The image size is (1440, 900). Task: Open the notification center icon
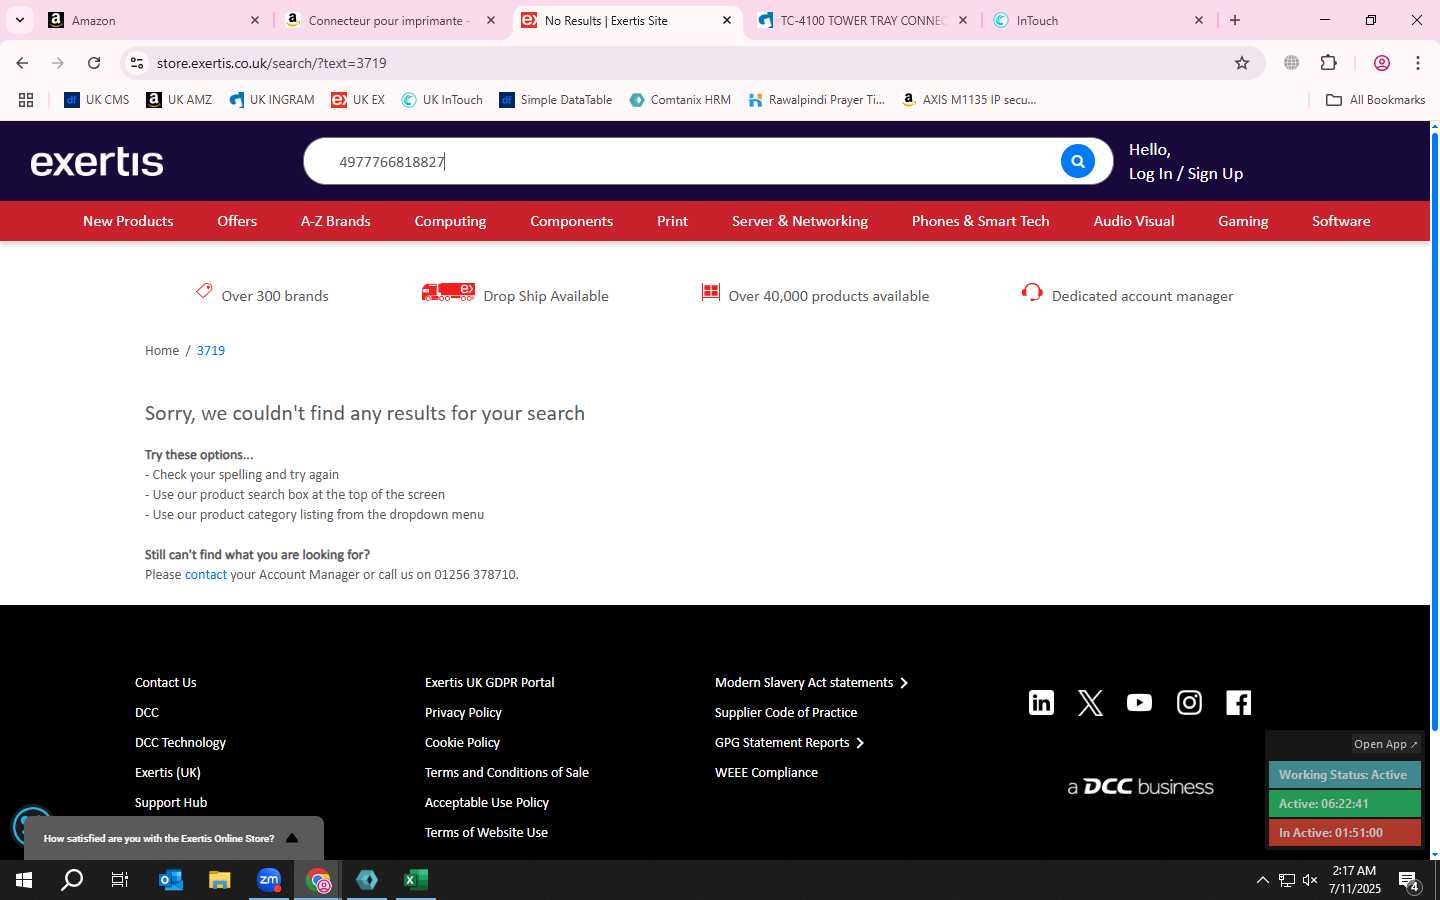coord(1409,881)
